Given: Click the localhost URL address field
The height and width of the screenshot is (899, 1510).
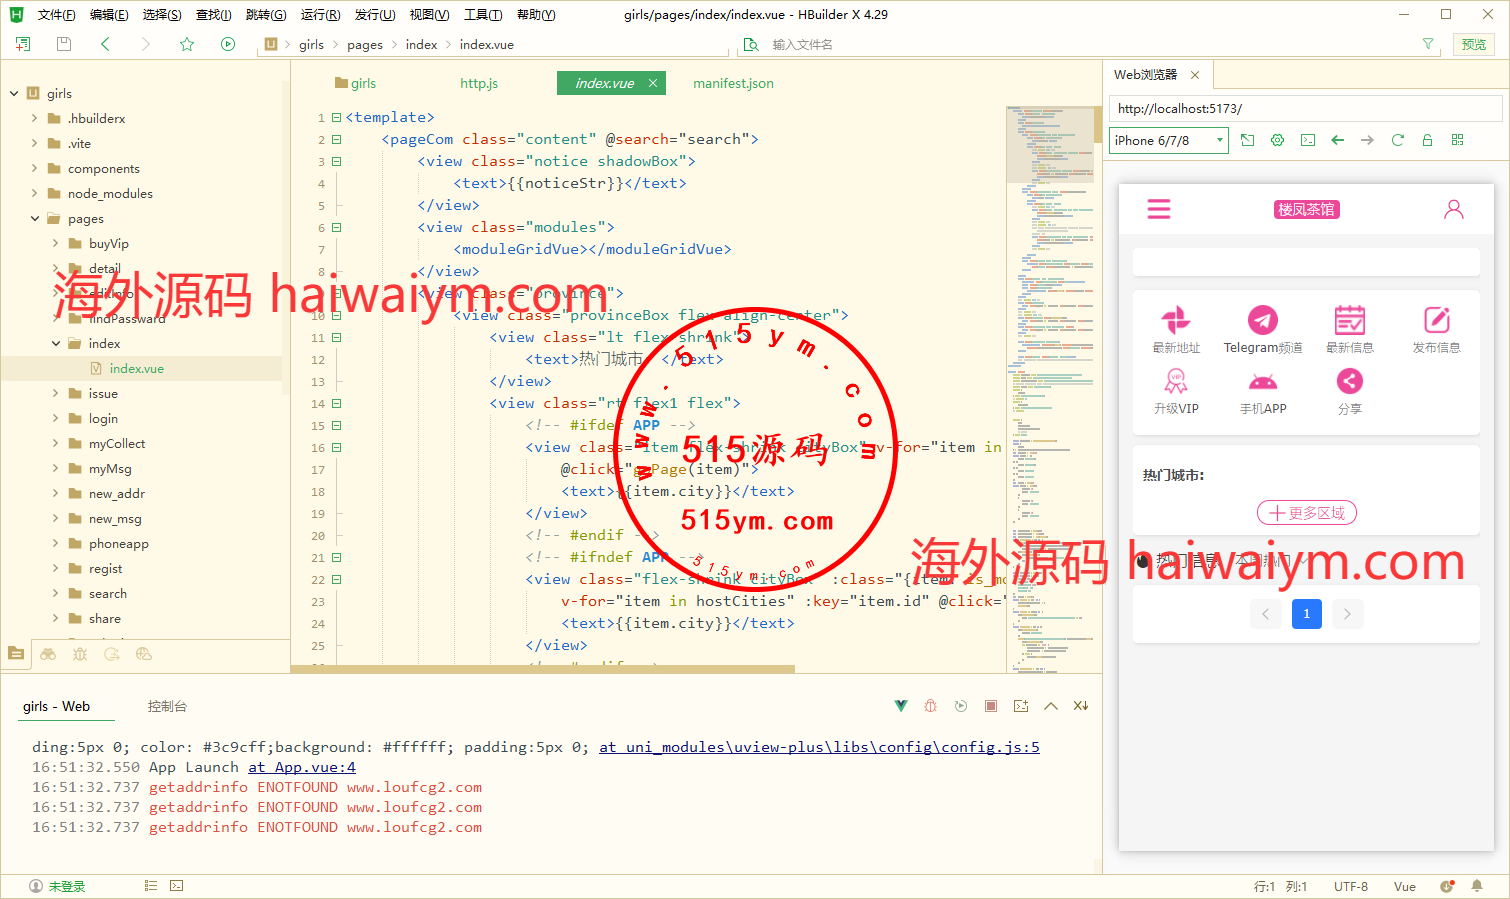Looking at the screenshot, I should 1305,108.
